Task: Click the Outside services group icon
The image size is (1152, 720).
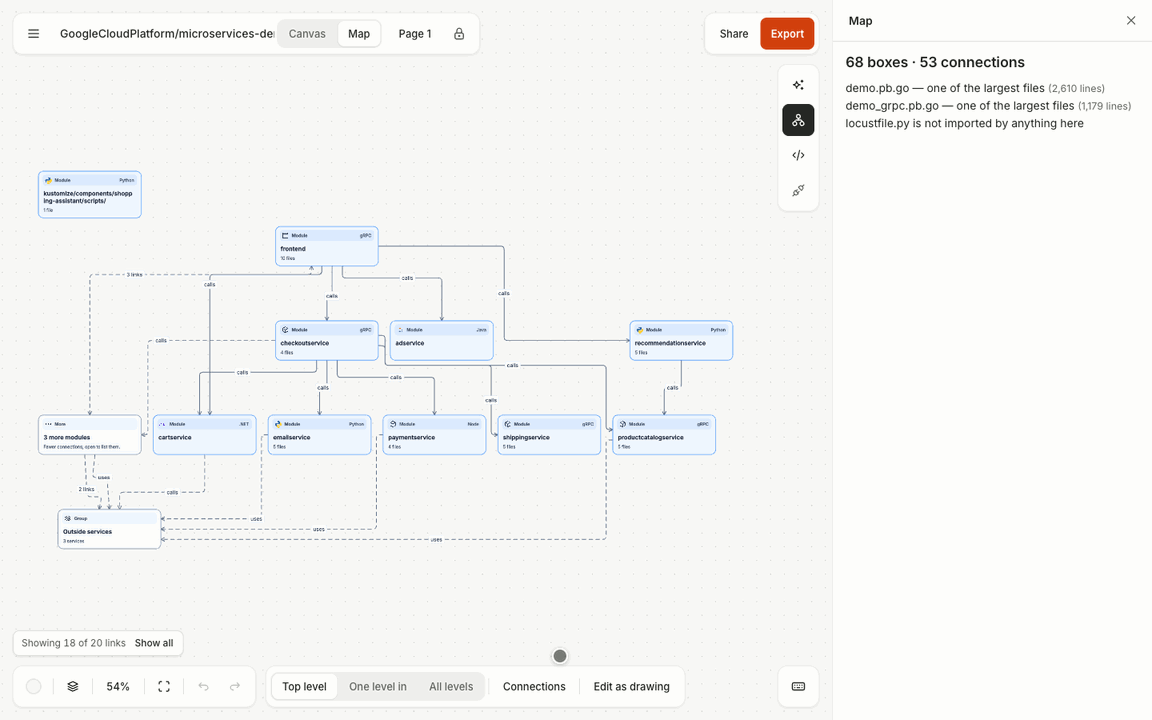Action: (68, 518)
